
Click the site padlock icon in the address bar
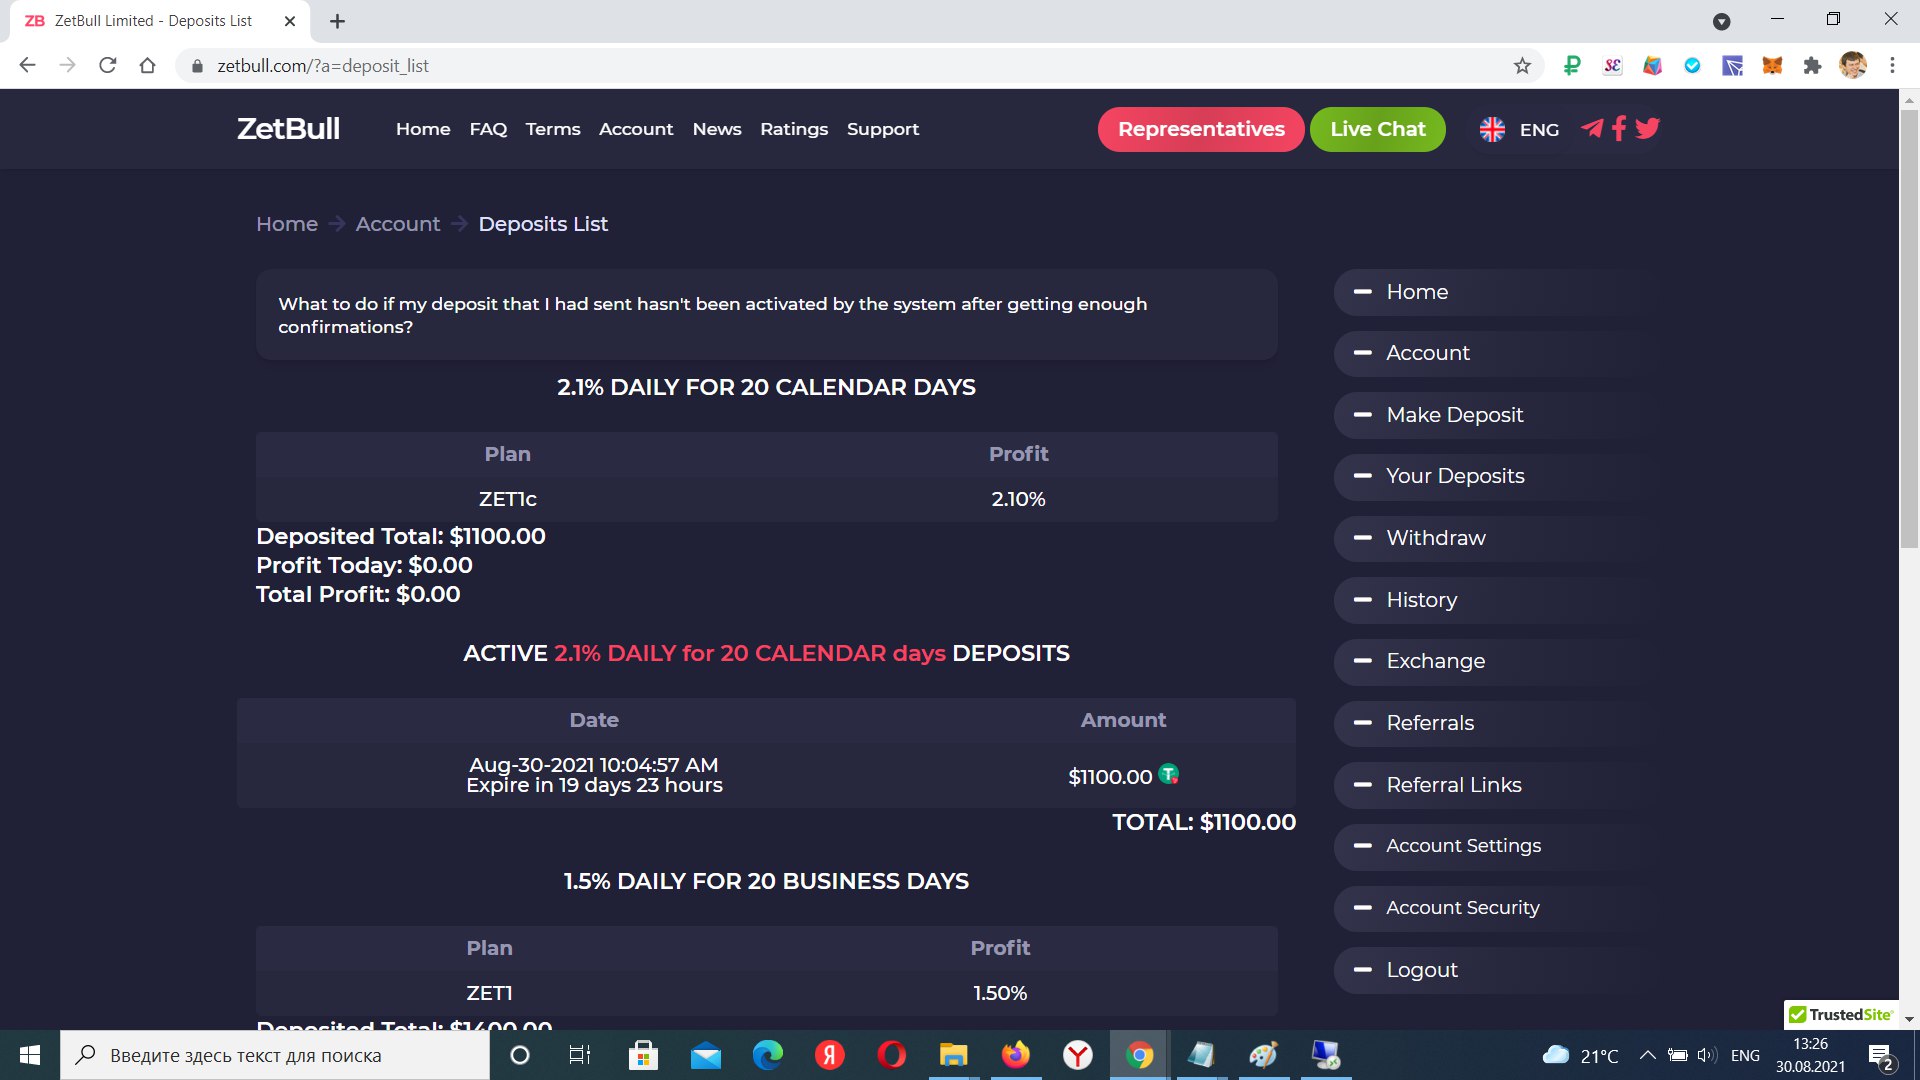pos(197,66)
